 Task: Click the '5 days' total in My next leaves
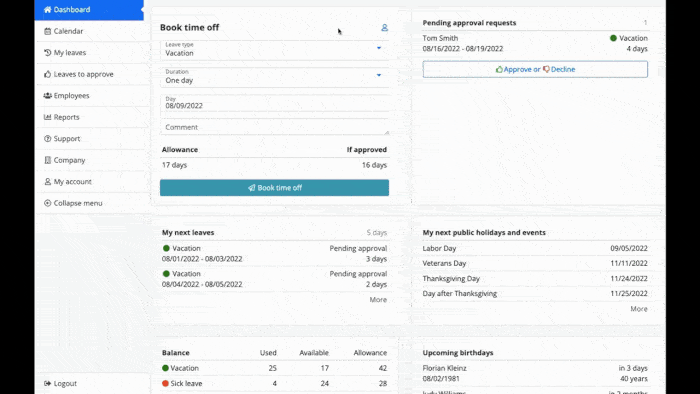pyautogui.click(x=377, y=232)
